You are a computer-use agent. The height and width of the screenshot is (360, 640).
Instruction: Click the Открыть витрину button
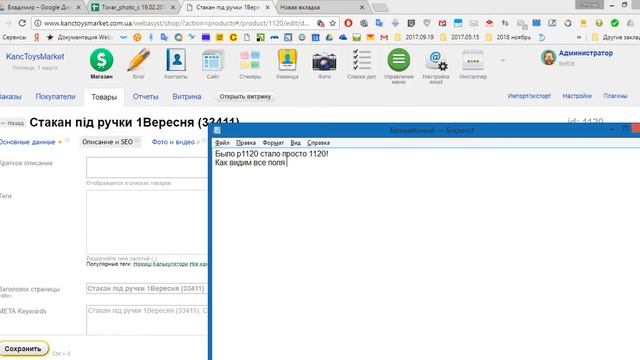click(x=245, y=97)
